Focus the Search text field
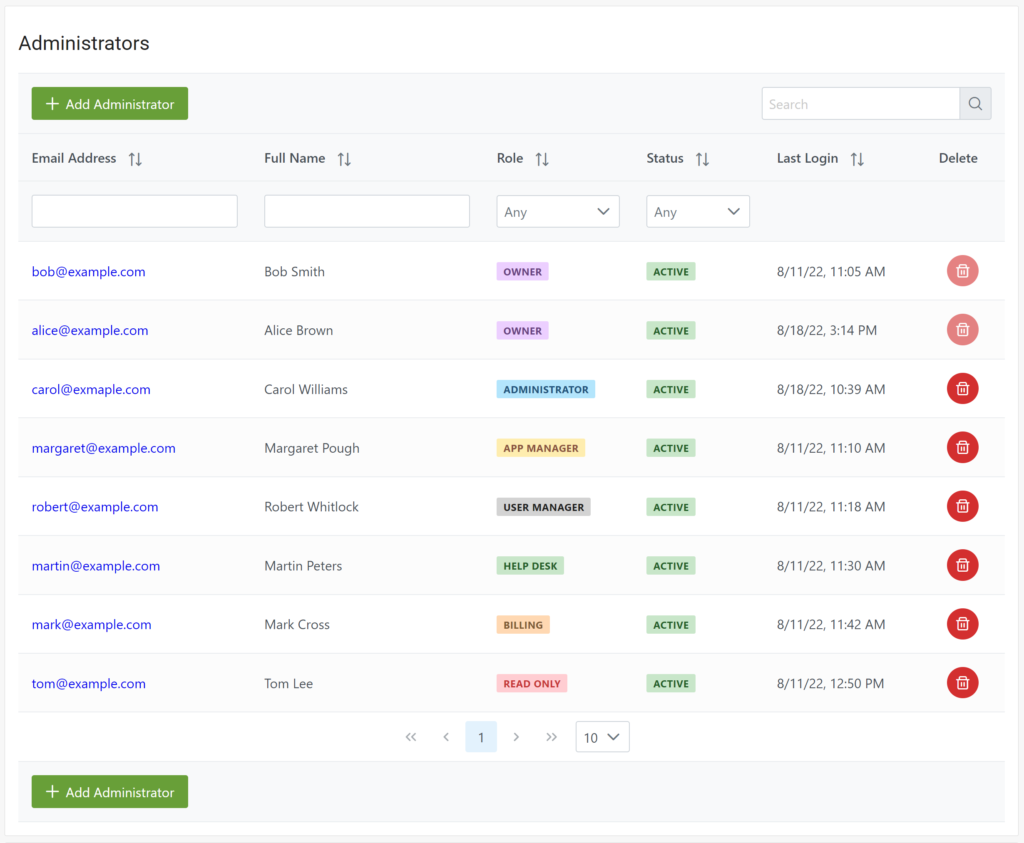Image resolution: width=1024 pixels, height=843 pixels. [860, 104]
